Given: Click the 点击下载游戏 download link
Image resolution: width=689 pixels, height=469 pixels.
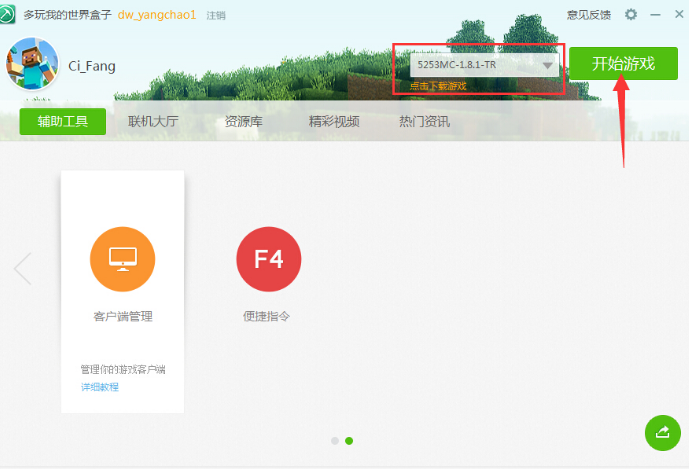Looking at the screenshot, I should pos(438,86).
